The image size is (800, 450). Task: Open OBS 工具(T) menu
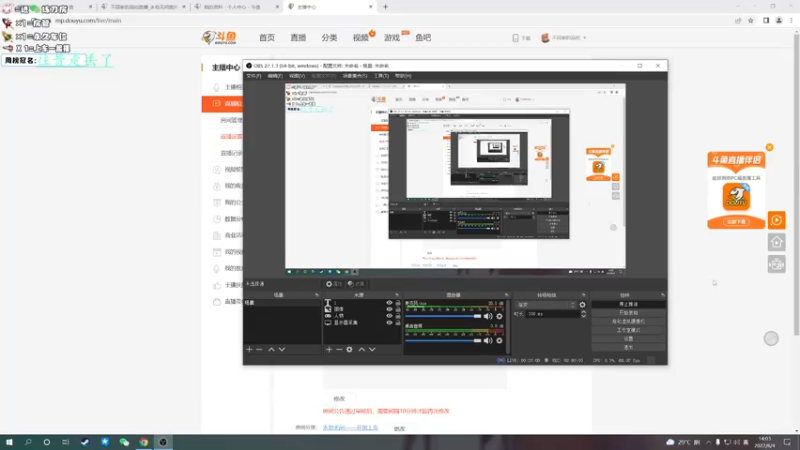tap(381, 76)
